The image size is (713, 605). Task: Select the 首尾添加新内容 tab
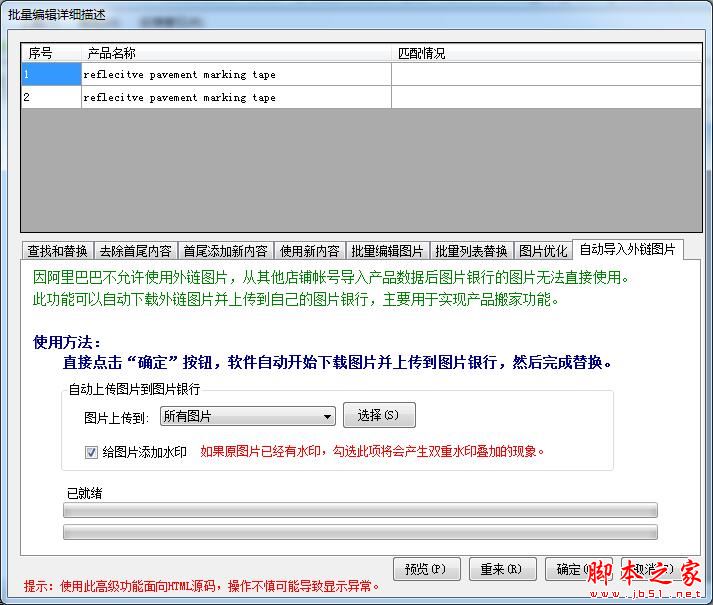[226, 251]
